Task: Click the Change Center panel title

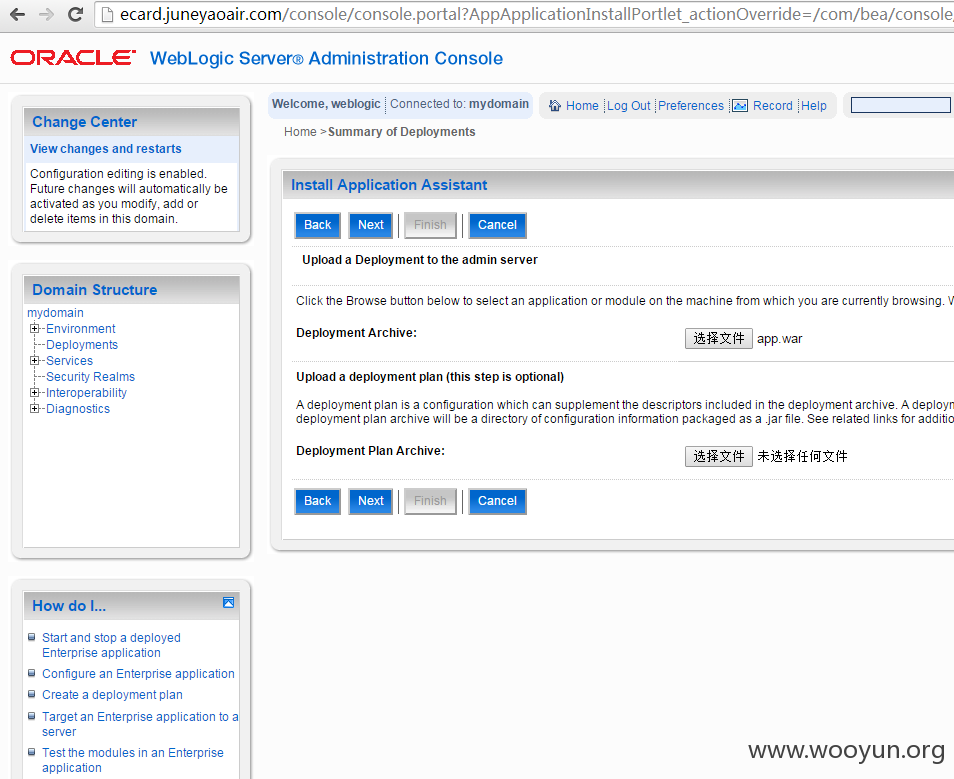Action: click(85, 122)
